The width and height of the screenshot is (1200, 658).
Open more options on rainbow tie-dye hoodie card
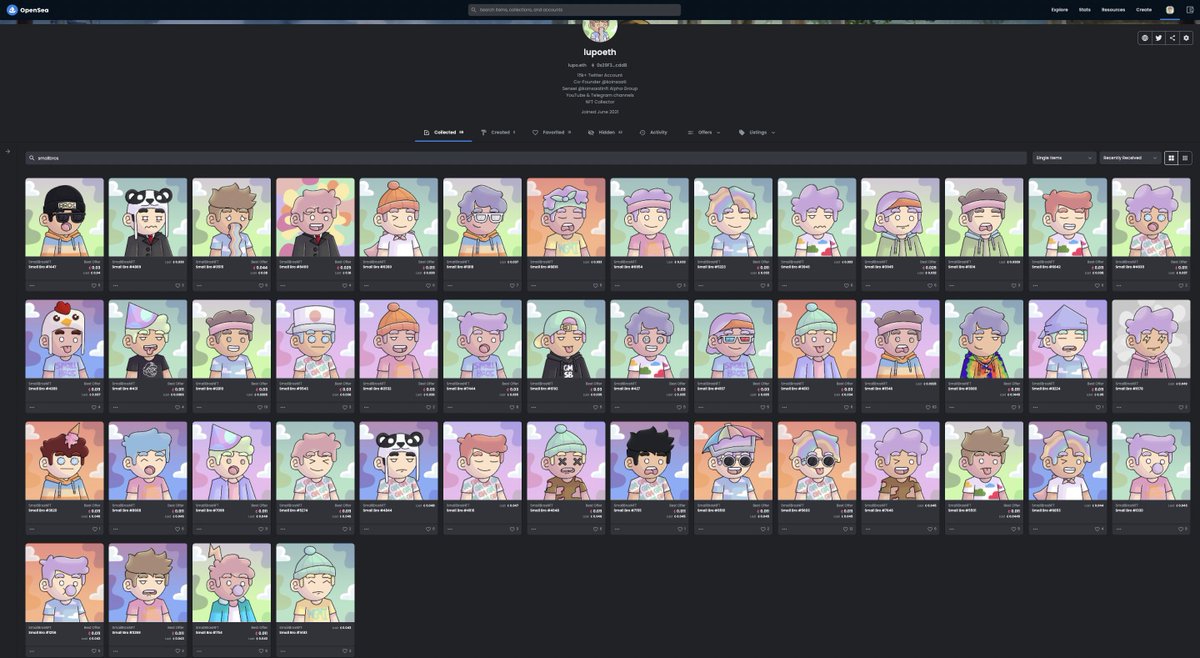951,407
